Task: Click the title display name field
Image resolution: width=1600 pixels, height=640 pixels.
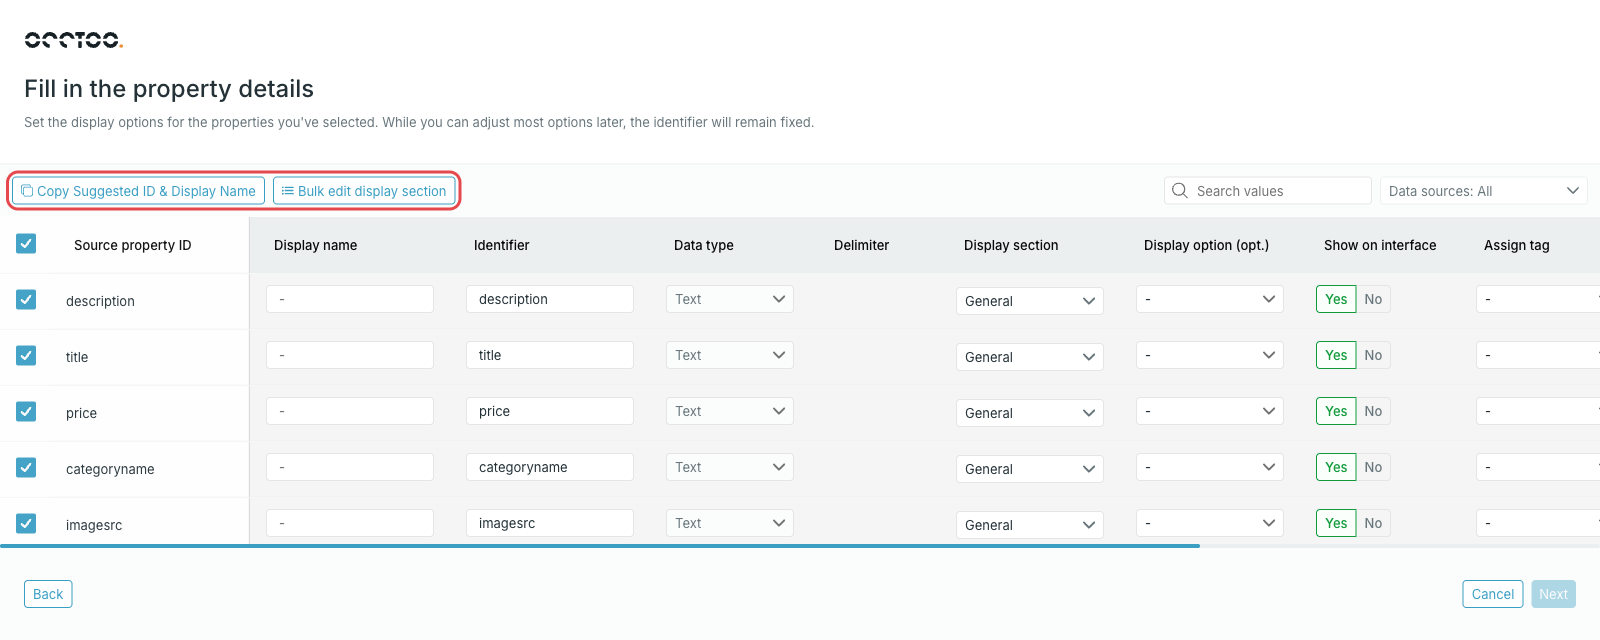Action: coord(350,355)
